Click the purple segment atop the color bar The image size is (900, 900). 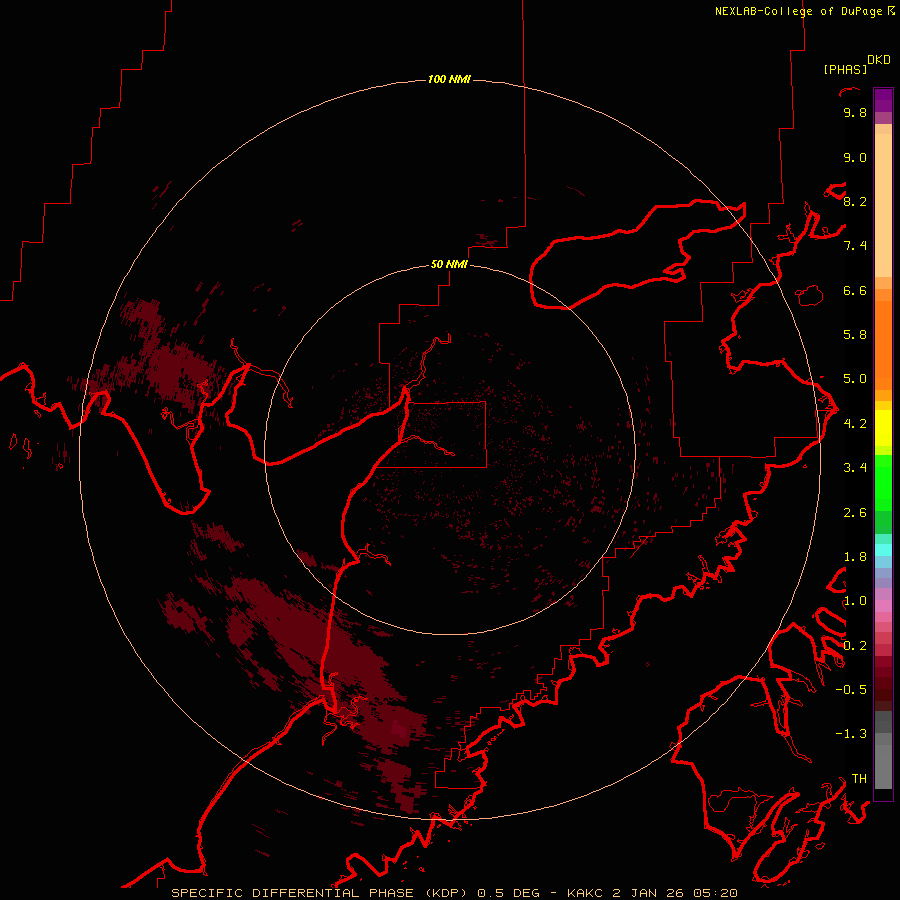pyautogui.click(x=883, y=100)
